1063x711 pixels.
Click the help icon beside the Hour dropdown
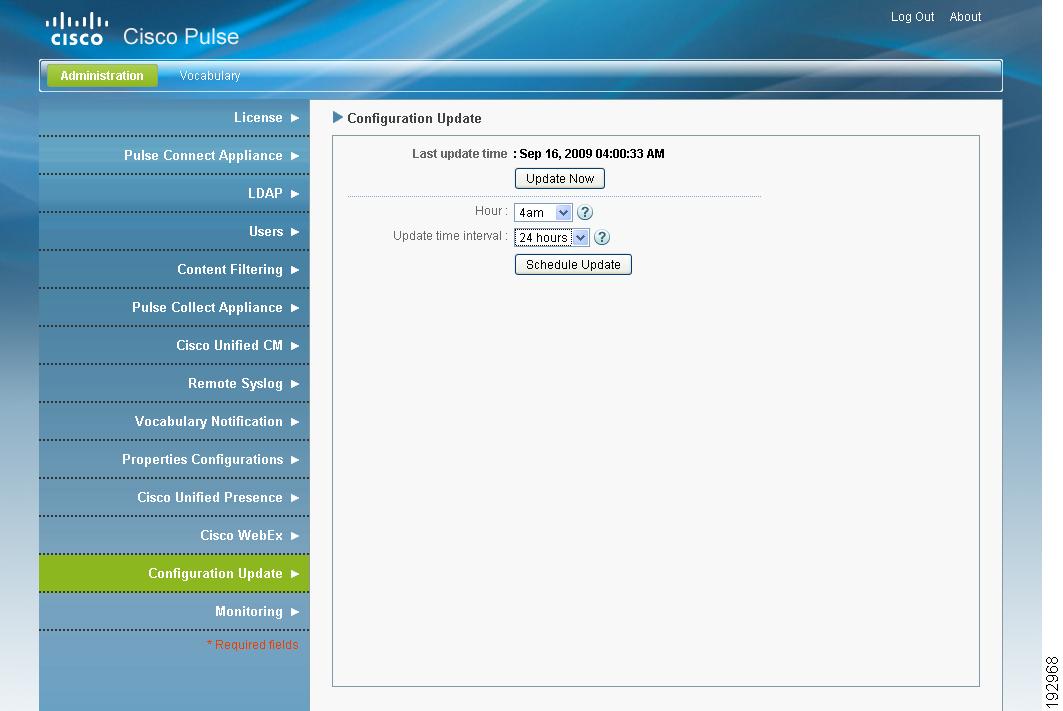coord(584,212)
